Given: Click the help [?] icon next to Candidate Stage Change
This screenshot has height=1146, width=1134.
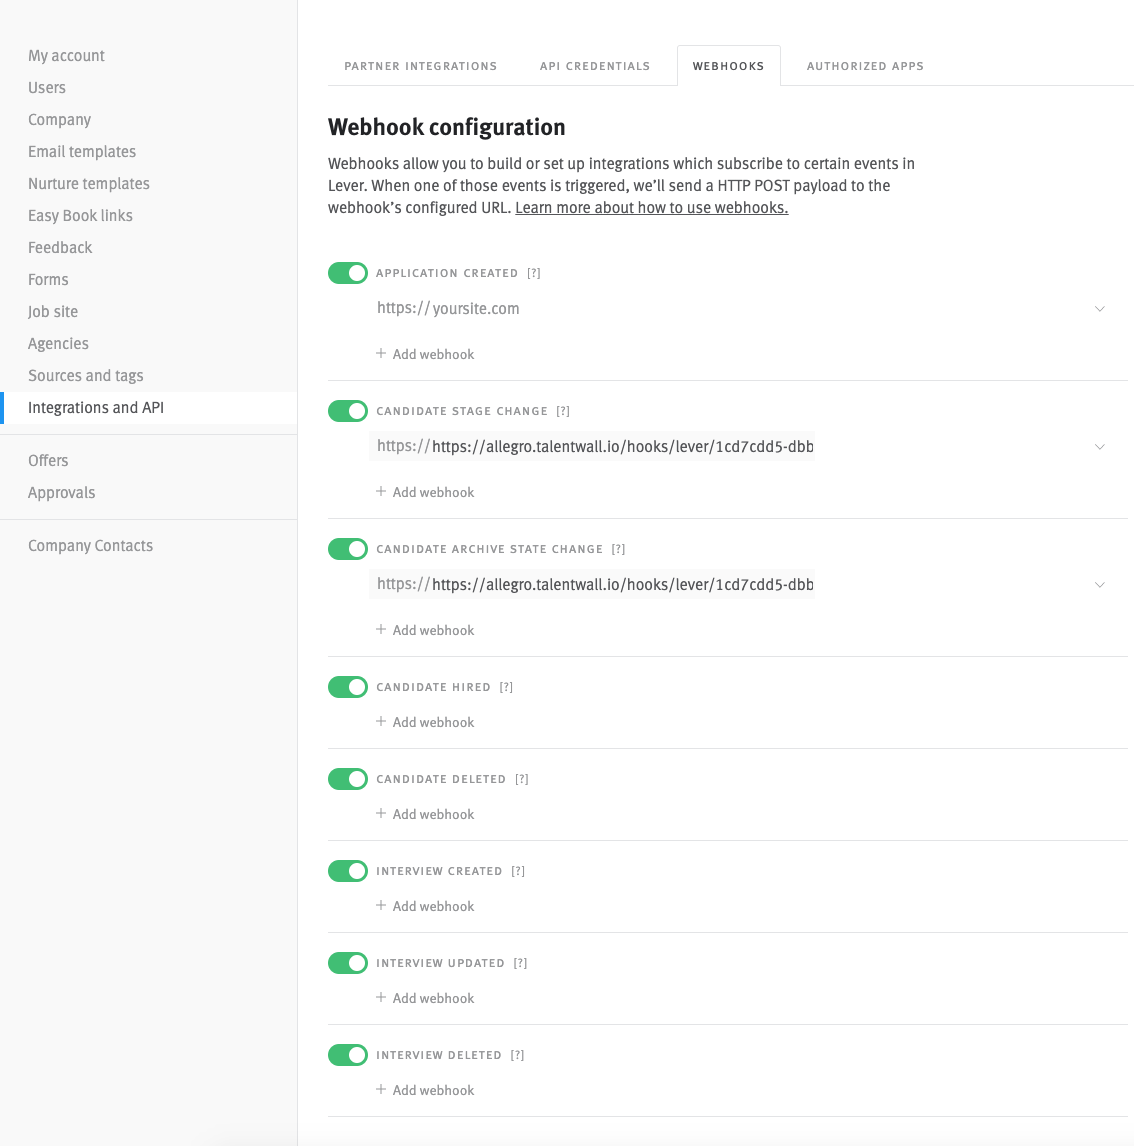Looking at the screenshot, I should (563, 411).
